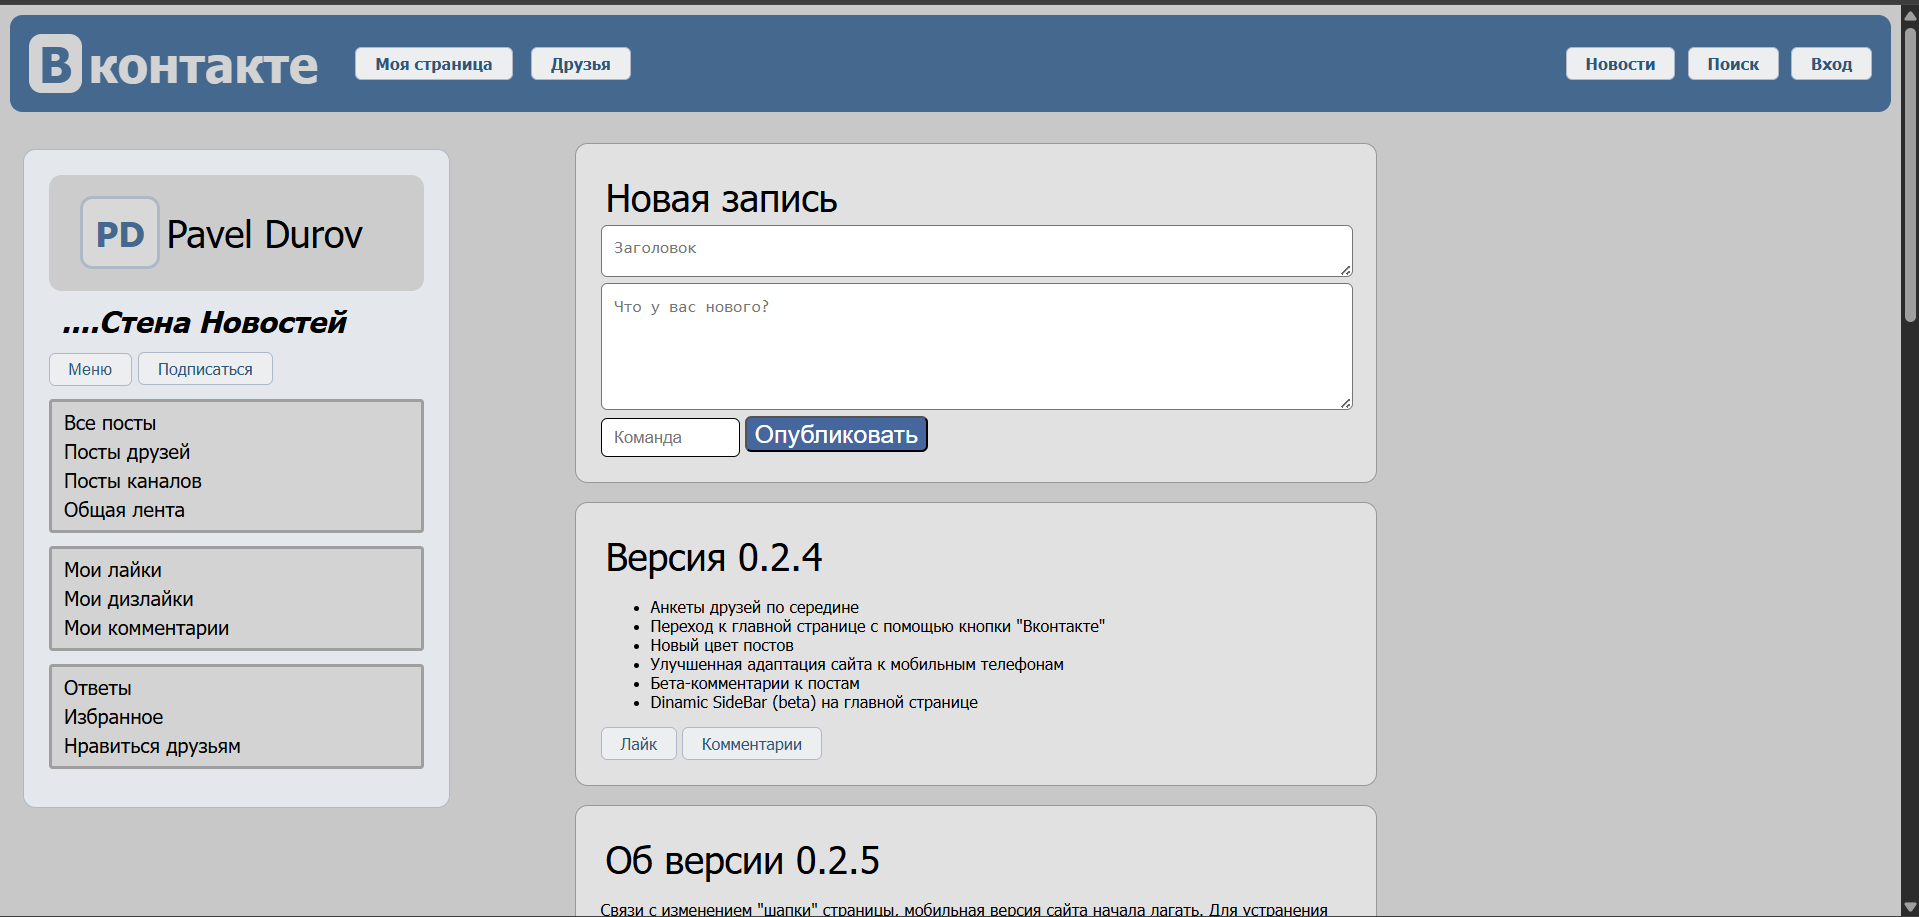Click the Стена Новостей heading
The height and width of the screenshot is (917, 1919).
[204, 322]
